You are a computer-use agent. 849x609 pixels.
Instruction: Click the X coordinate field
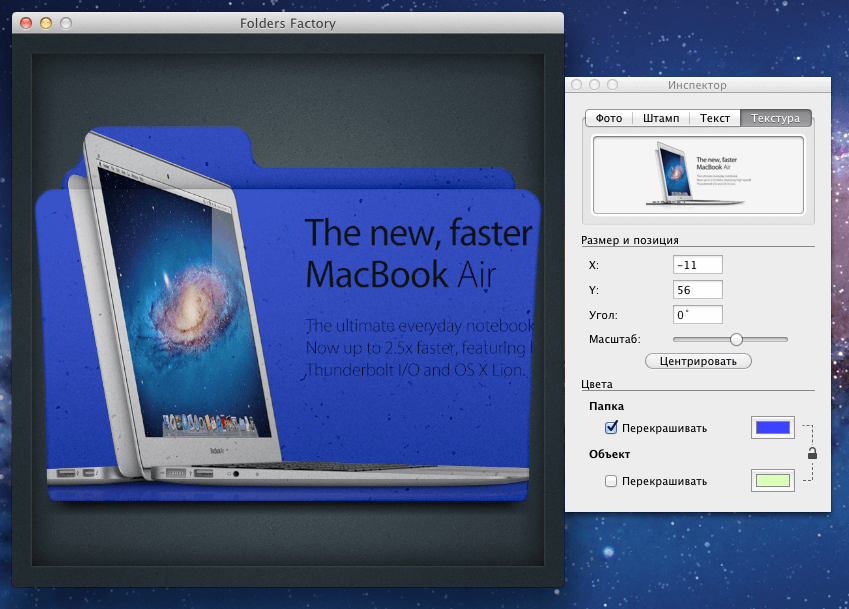(697, 264)
